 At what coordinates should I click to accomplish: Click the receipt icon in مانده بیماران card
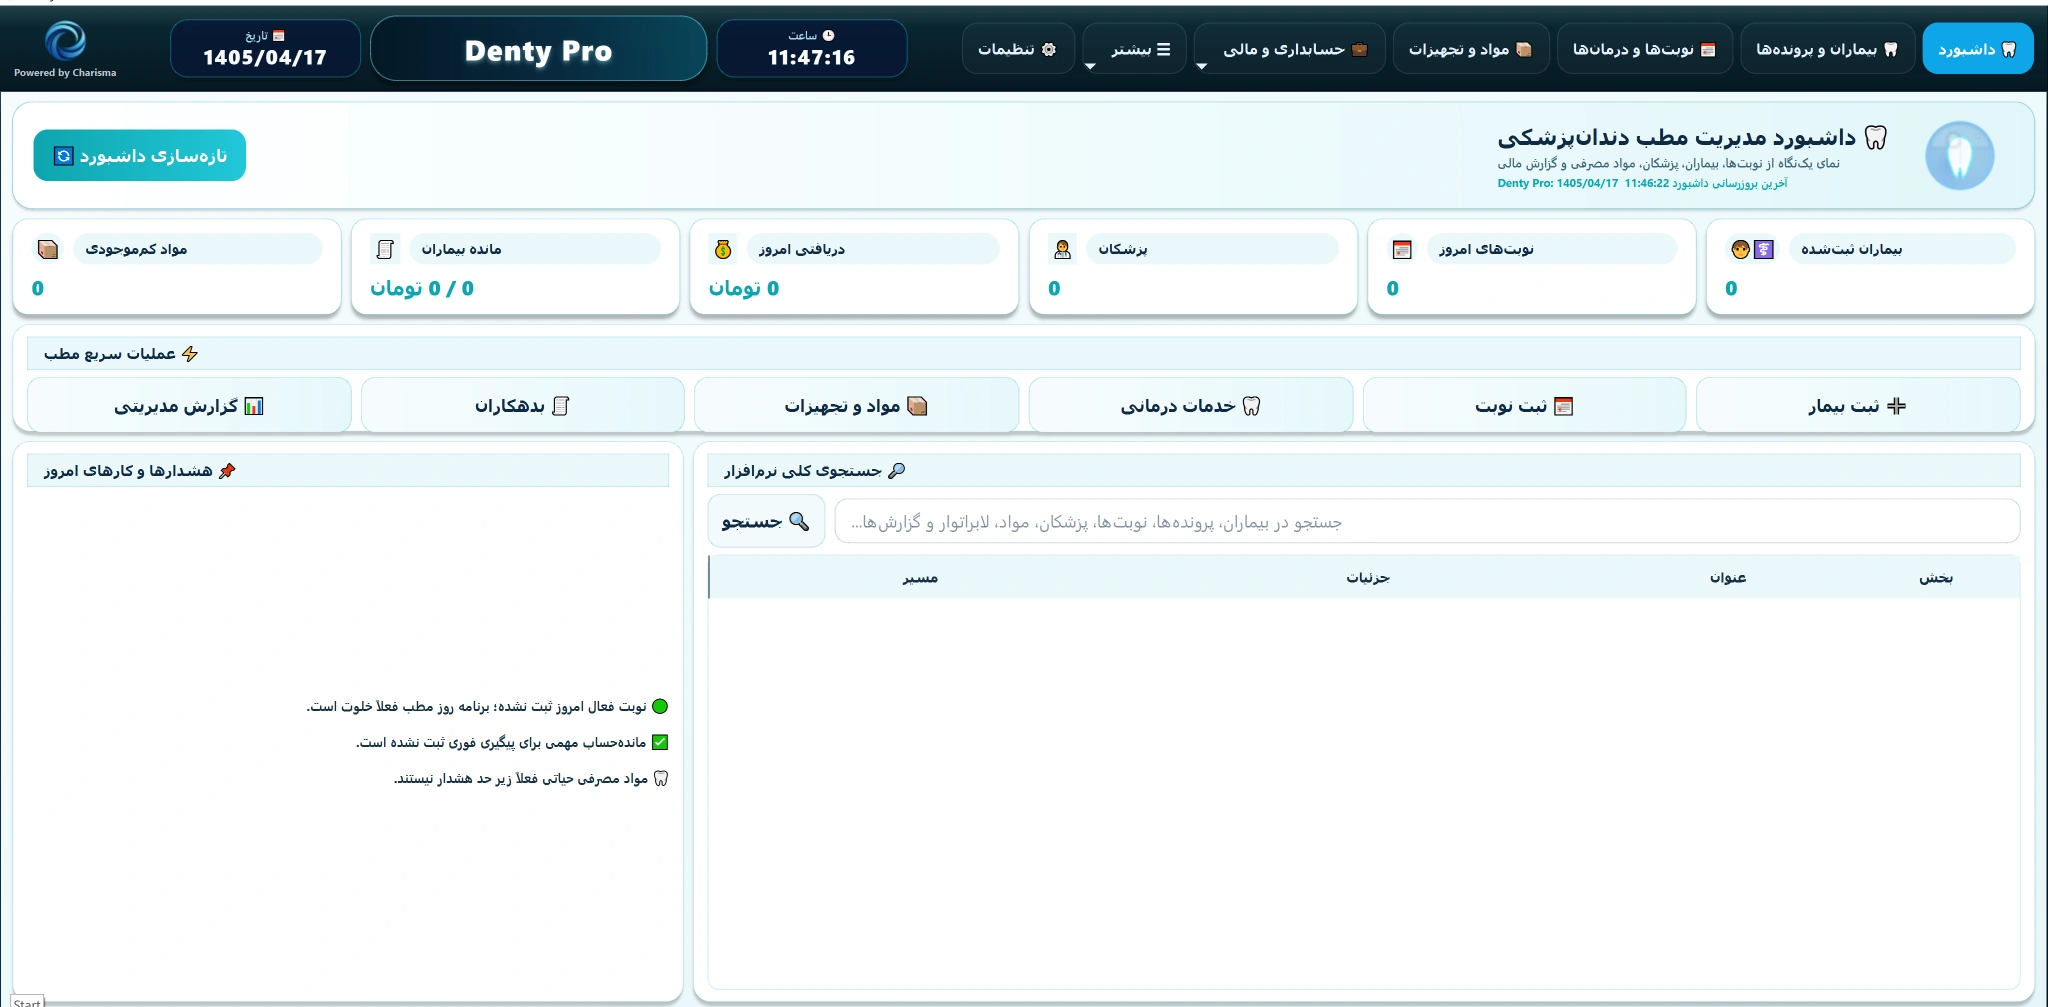pos(385,249)
